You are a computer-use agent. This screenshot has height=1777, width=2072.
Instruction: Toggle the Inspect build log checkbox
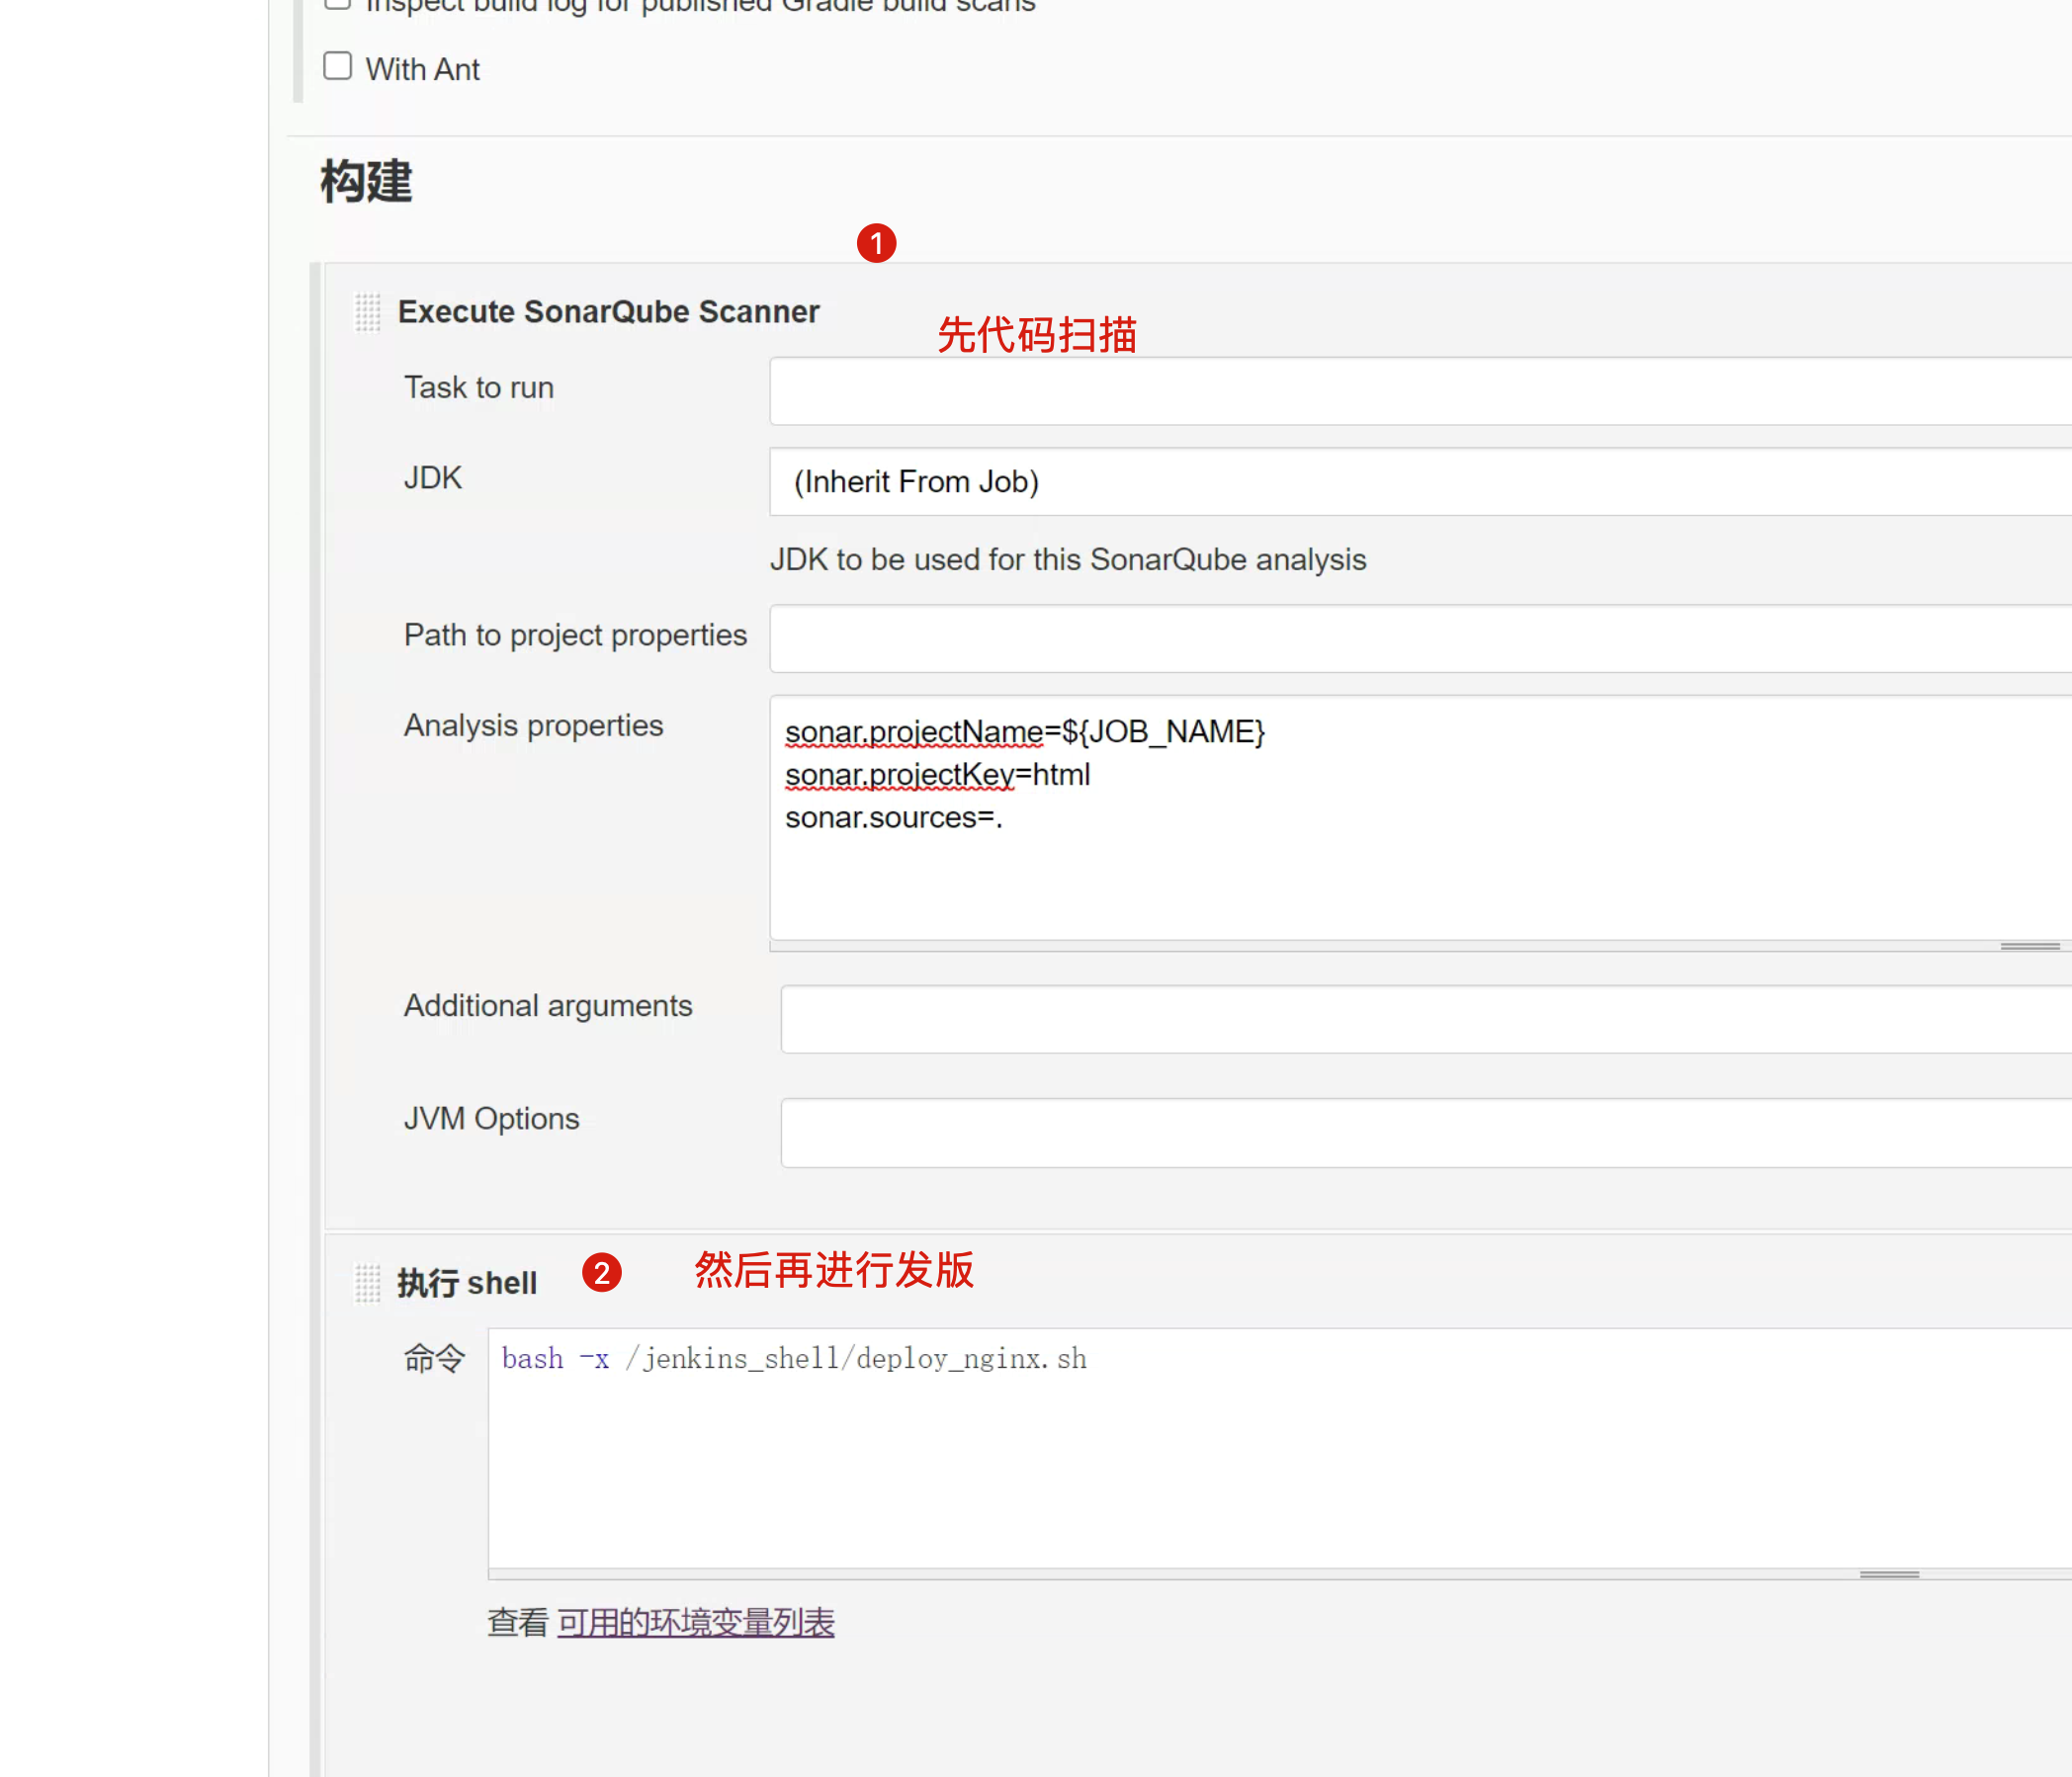[338, 3]
